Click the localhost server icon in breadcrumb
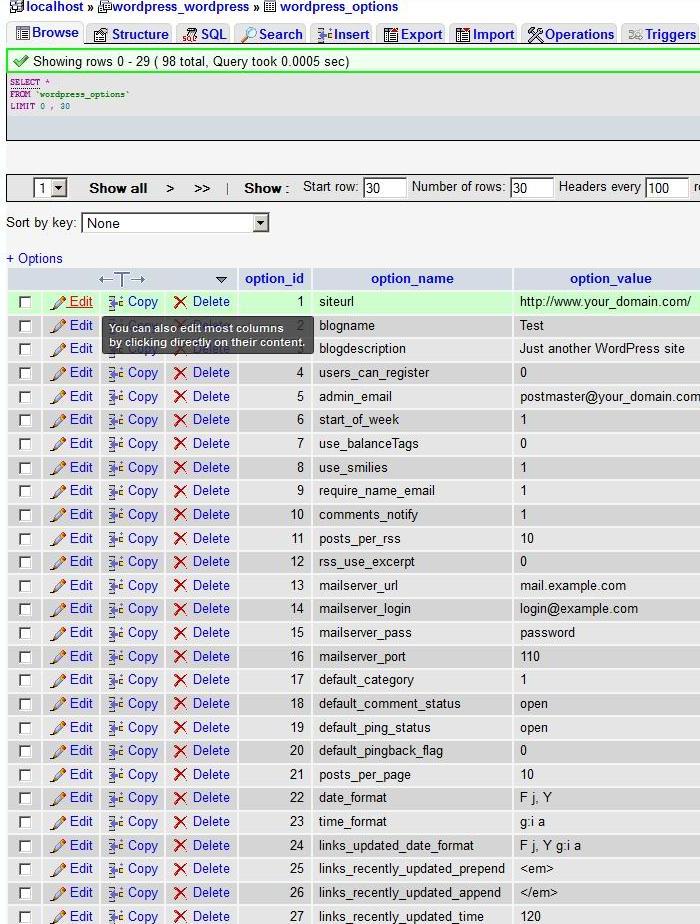Image resolution: width=700 pixels, height=924 pixels. (x=16, y=7)
